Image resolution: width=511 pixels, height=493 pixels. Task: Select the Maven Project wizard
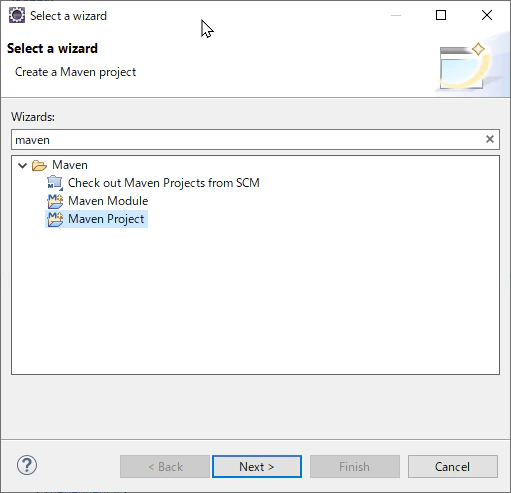point(106,219)
